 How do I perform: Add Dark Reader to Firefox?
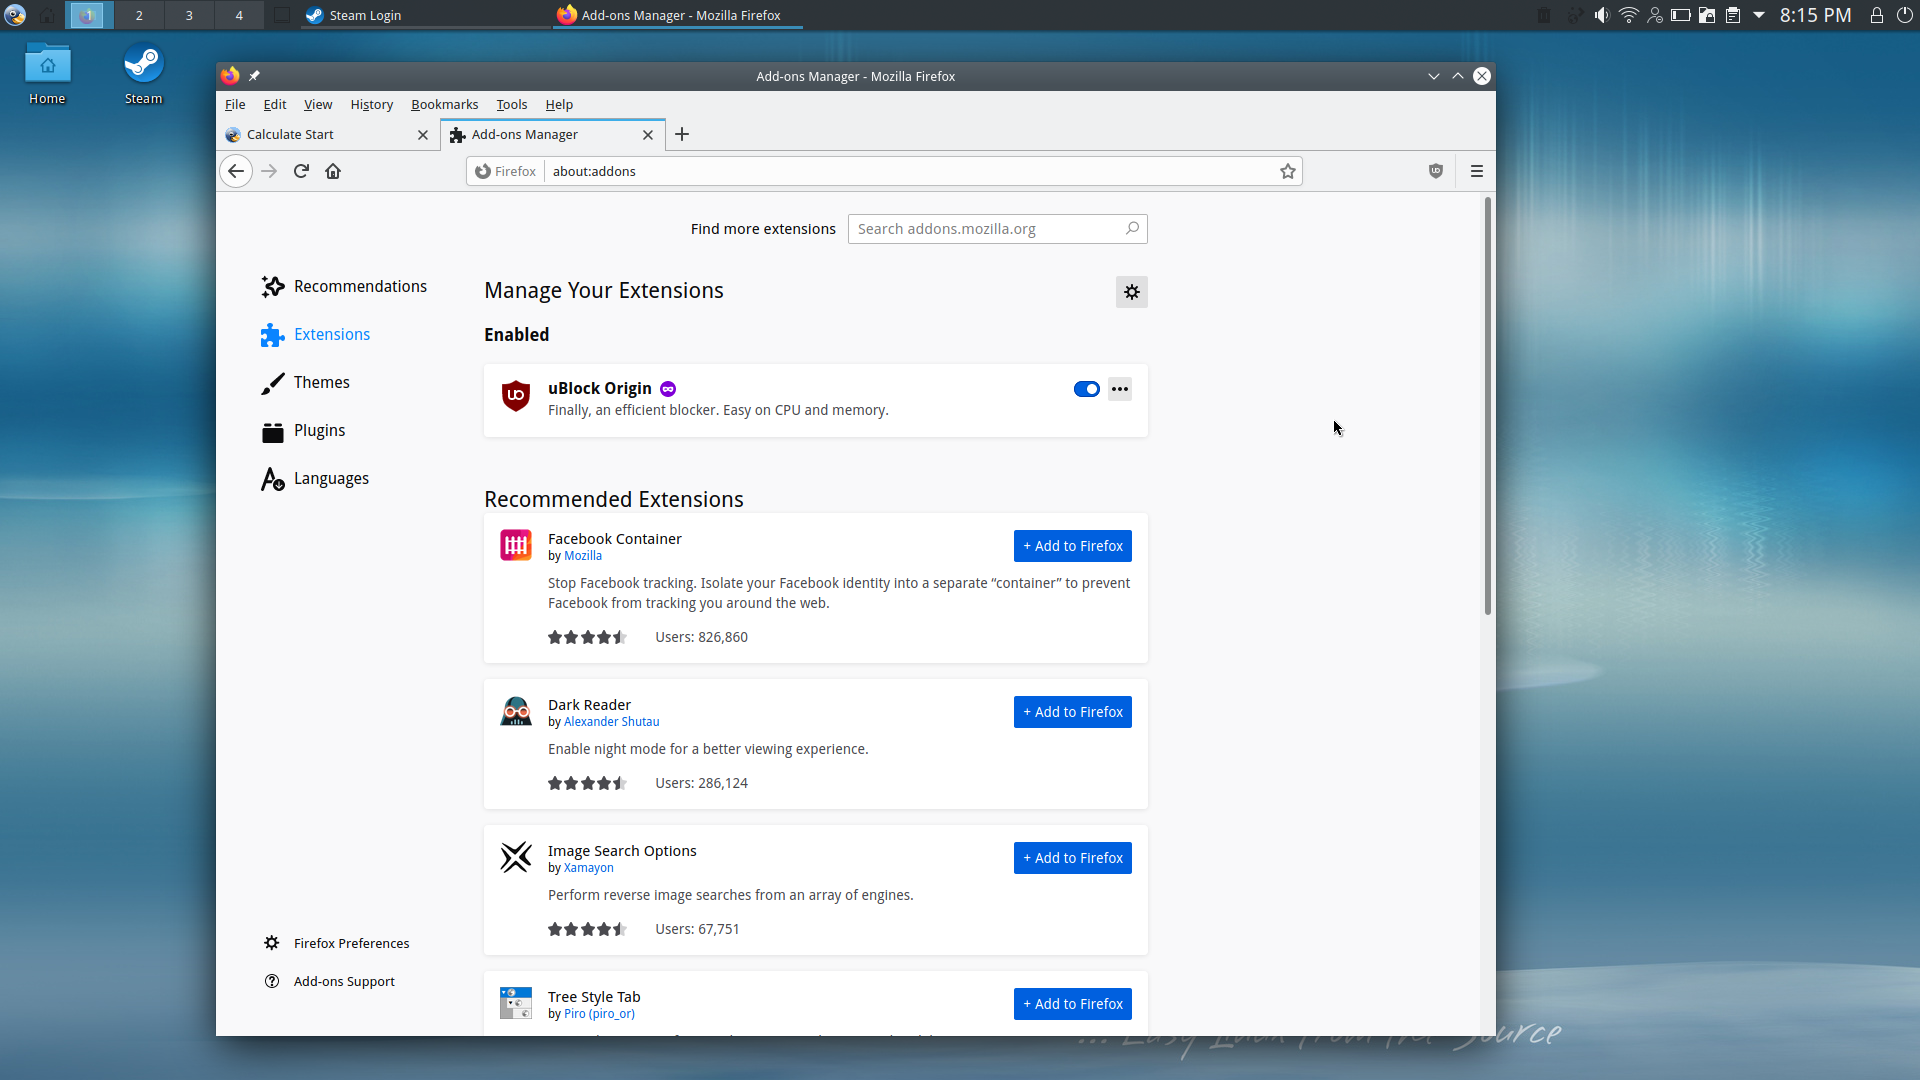coord(1073,712)
